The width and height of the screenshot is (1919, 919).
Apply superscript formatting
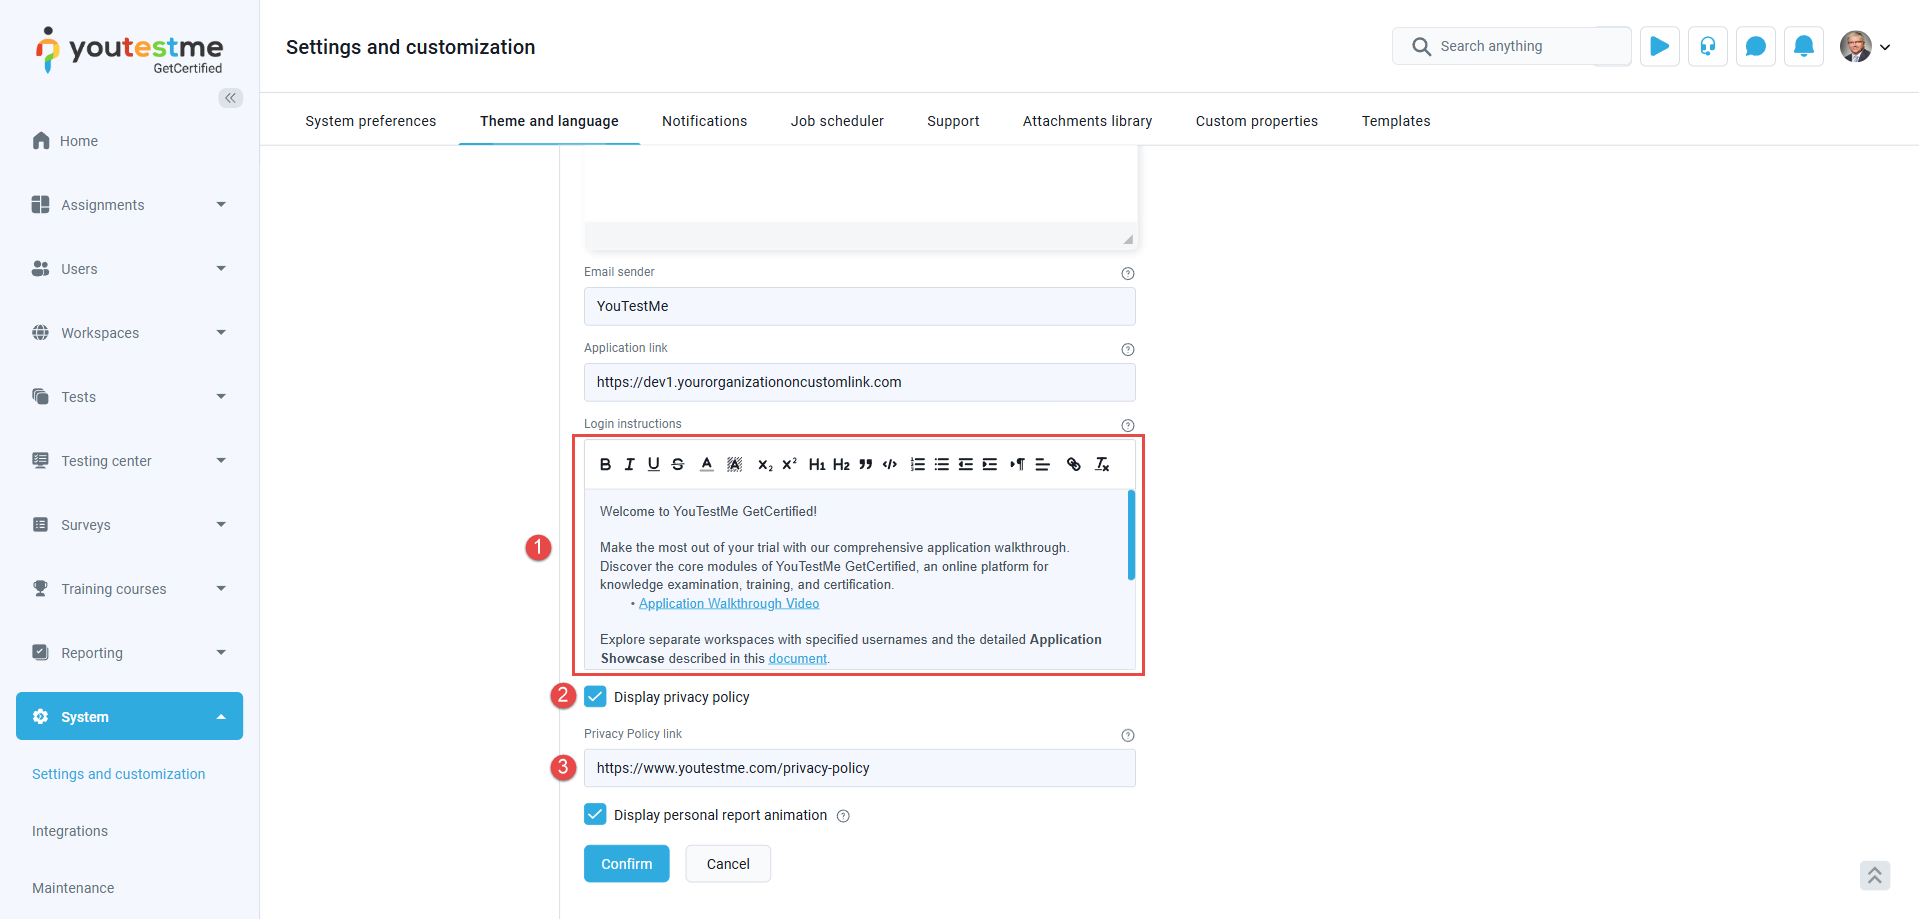789,464
